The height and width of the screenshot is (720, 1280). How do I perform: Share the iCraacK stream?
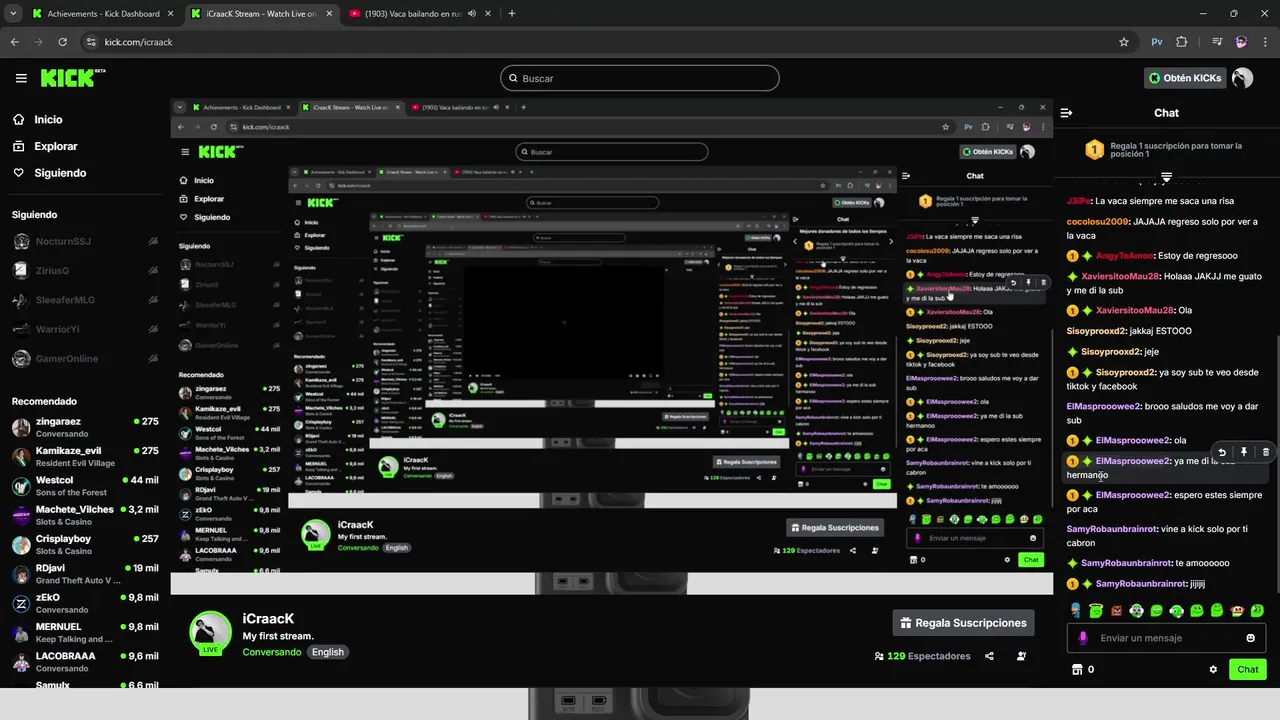989,656
